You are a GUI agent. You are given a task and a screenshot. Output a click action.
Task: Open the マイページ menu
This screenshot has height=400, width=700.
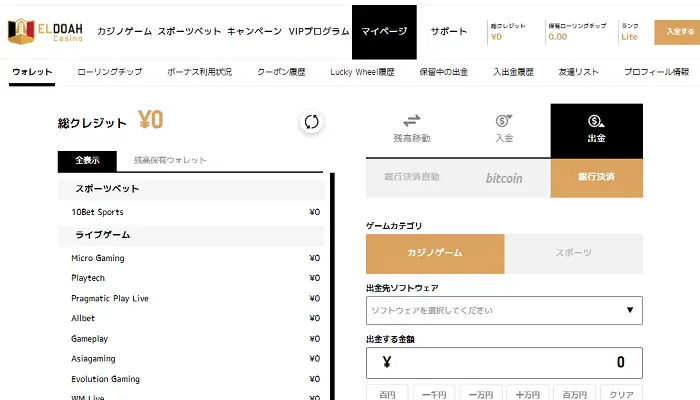(384, 31)
